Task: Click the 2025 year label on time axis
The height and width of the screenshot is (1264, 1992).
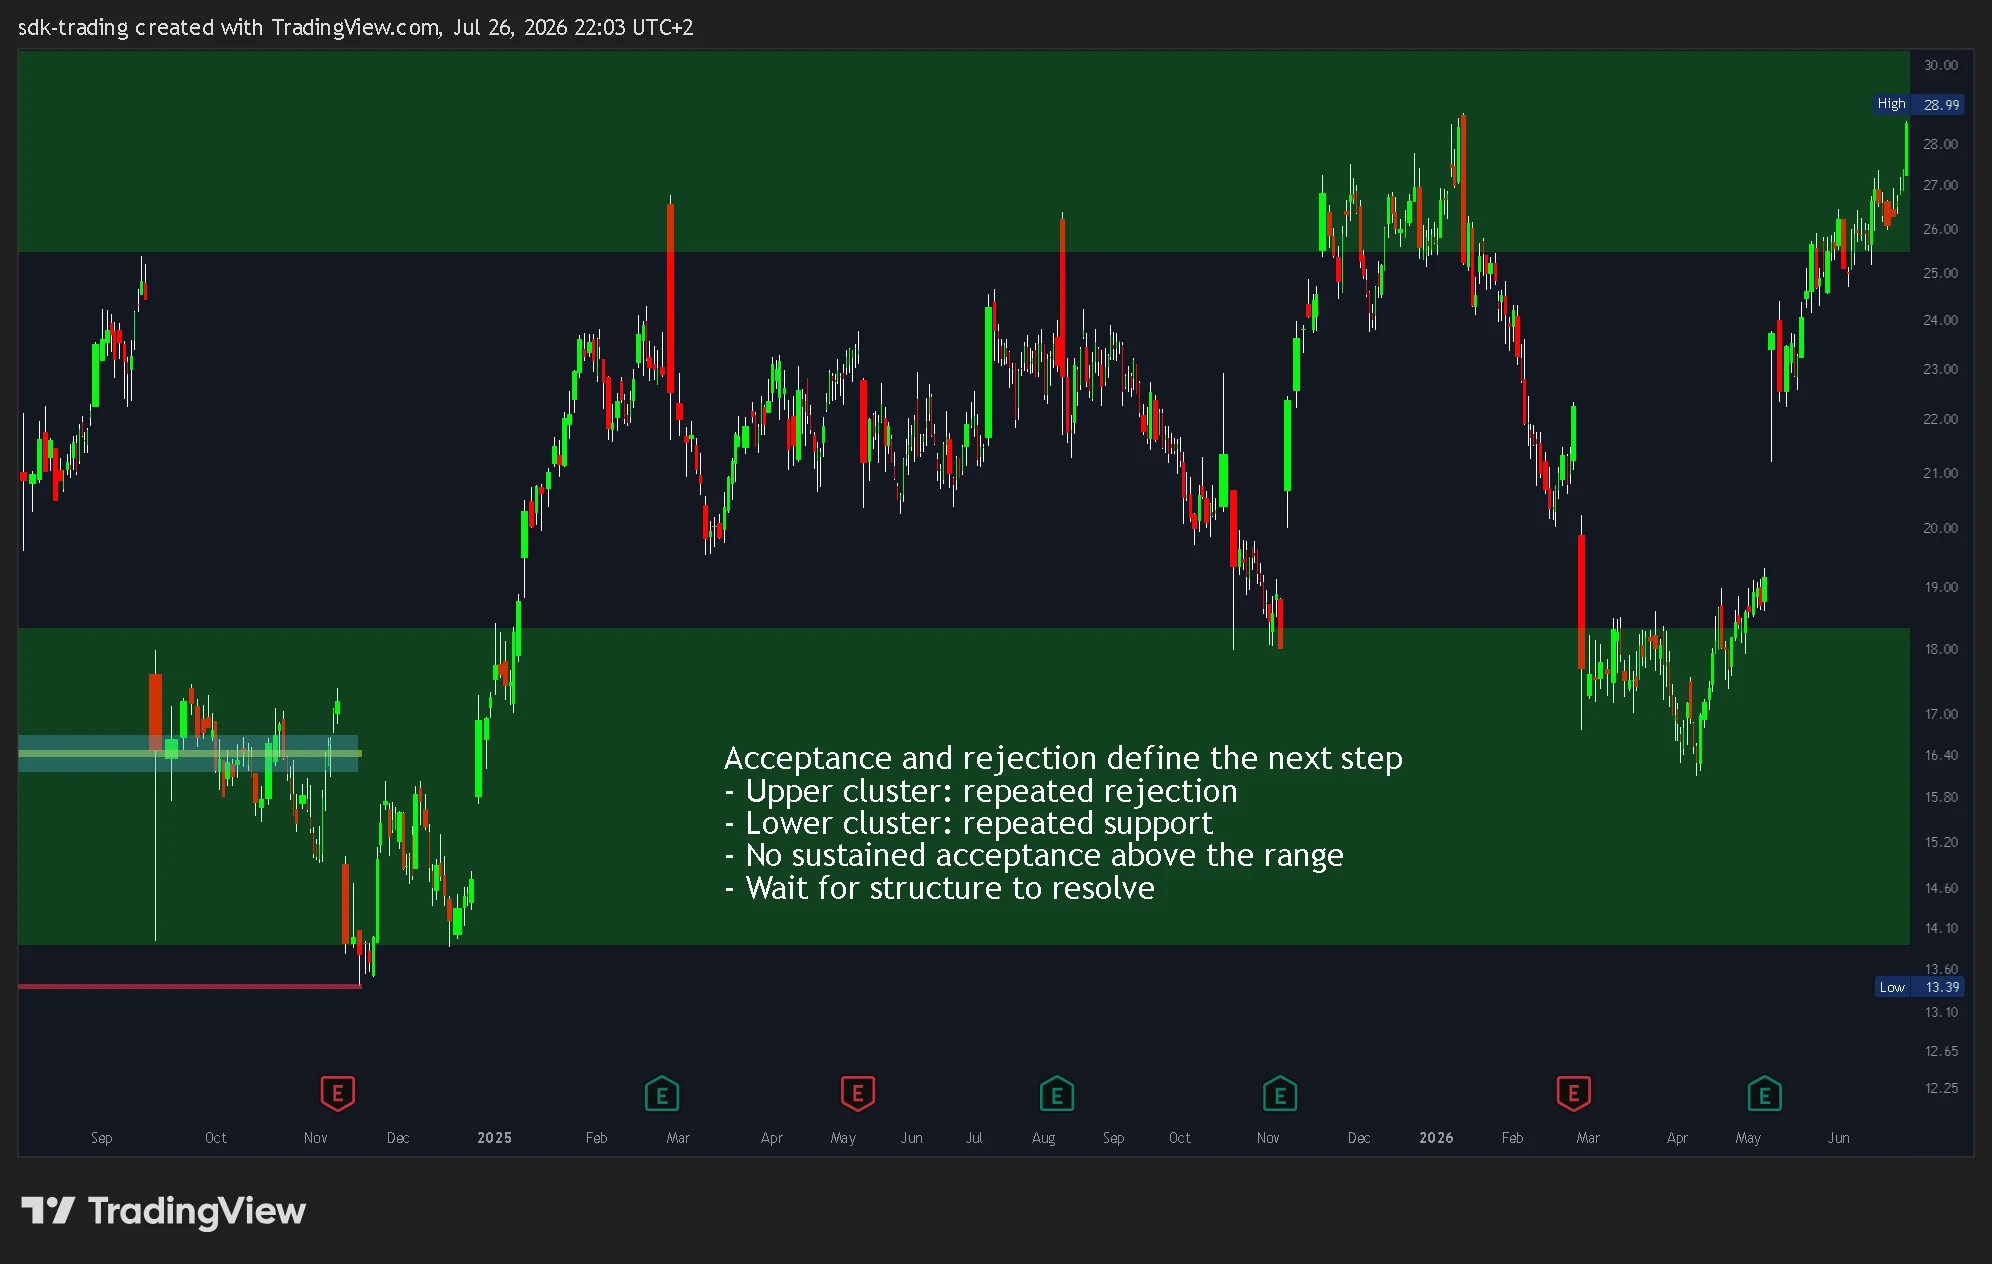Action: tap(494, 1138)
